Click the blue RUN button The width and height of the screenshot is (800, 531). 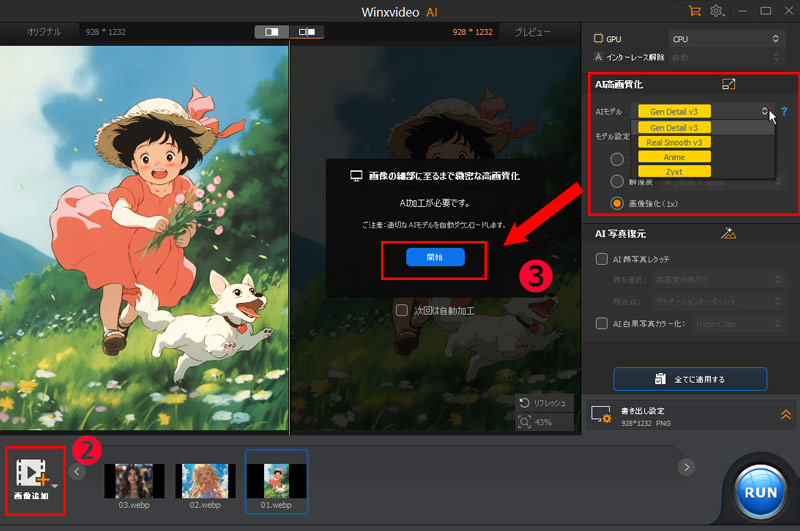pyautogui.click(x=760, y=492)
